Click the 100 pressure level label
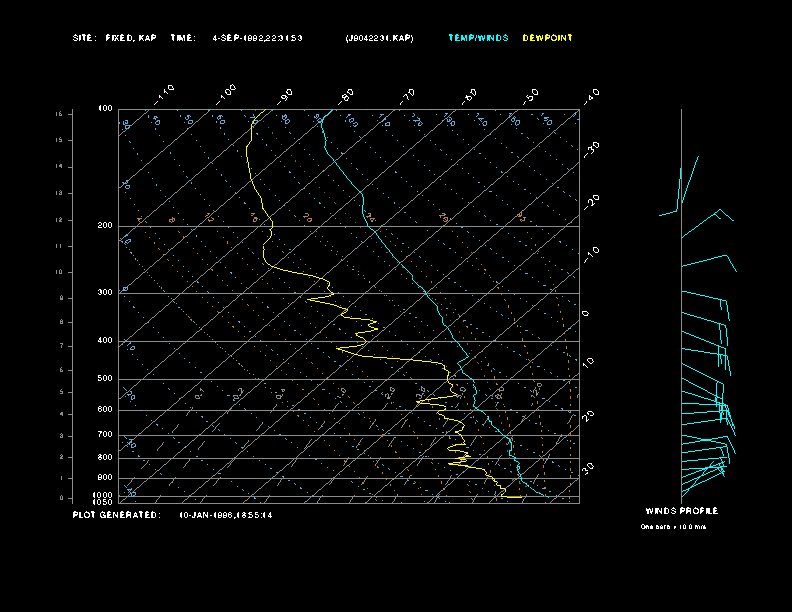The width and height of the screenshot is (792, 612). 105,109
